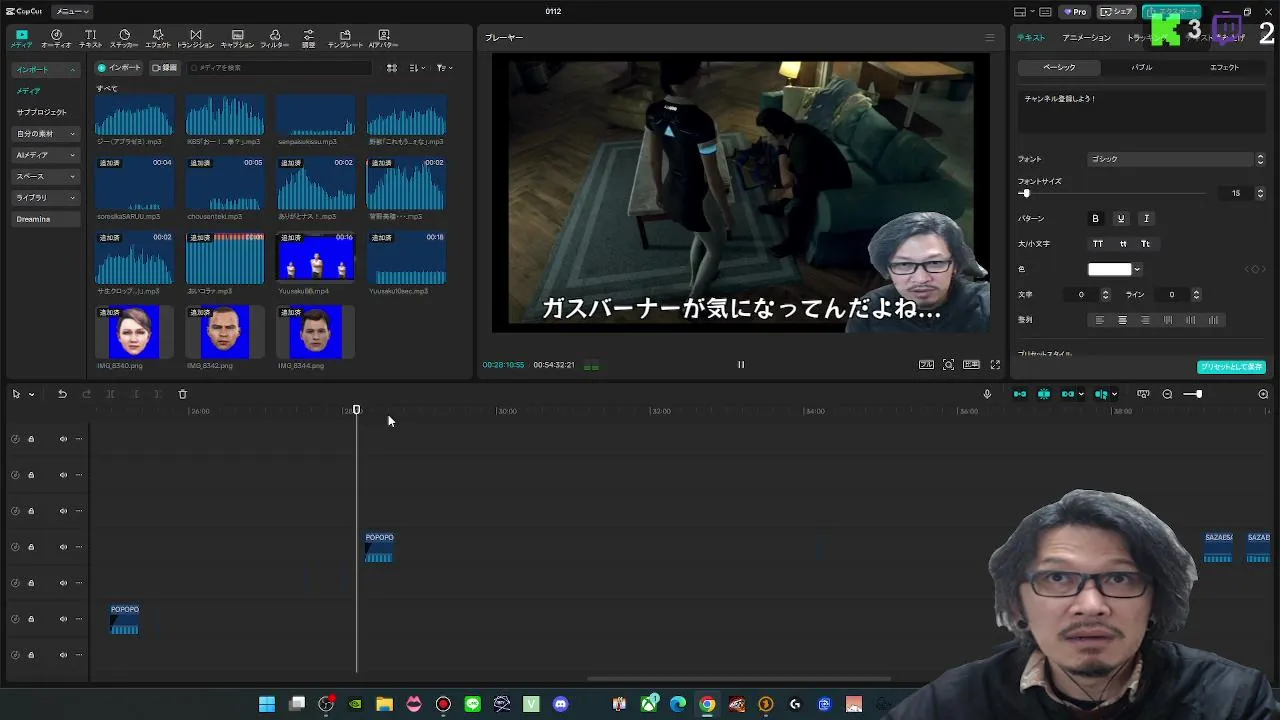Click the メディアを検索 search field
This screenshot has width=1280, height=720.
[x=280, y=68]
